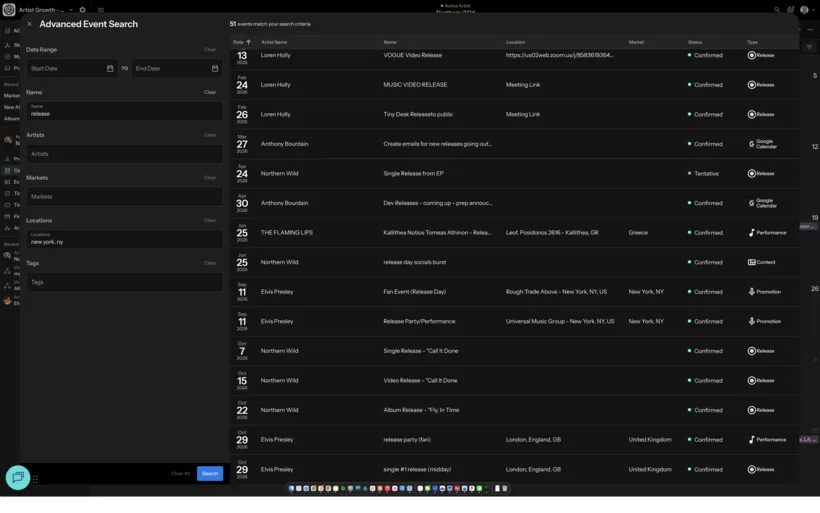Click the Release icon for Tiny Desk row
820x513 pixels.
coord(751,114)
